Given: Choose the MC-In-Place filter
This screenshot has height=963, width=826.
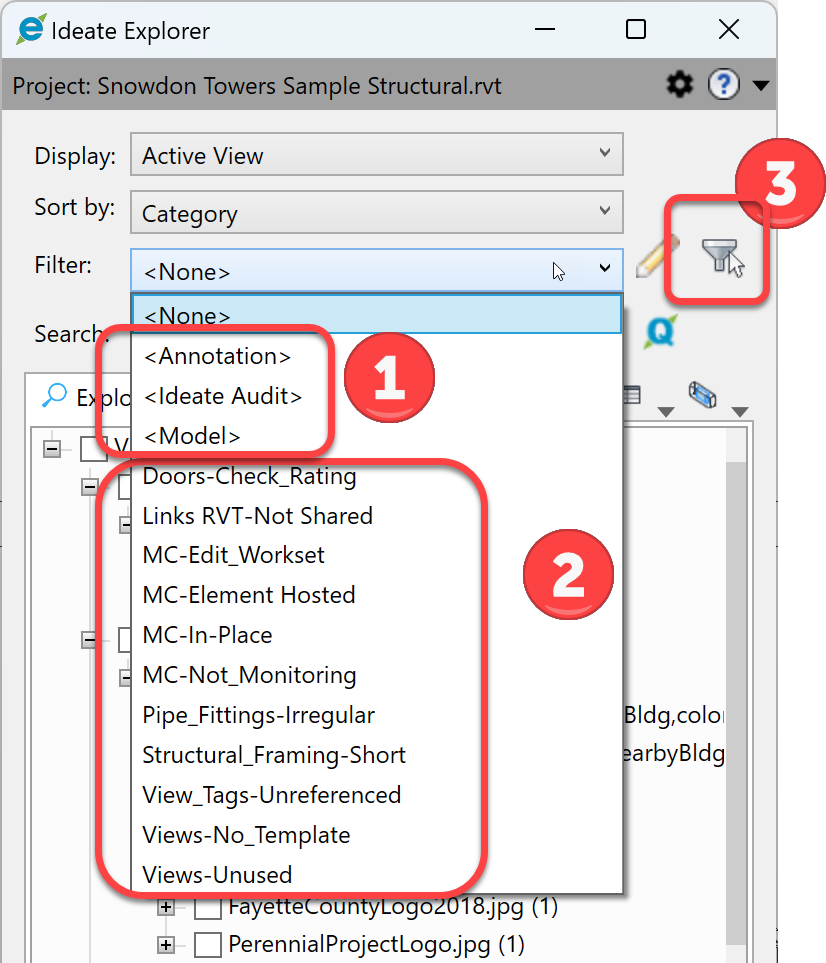Looking at the screenshot, I should (377, 635).
